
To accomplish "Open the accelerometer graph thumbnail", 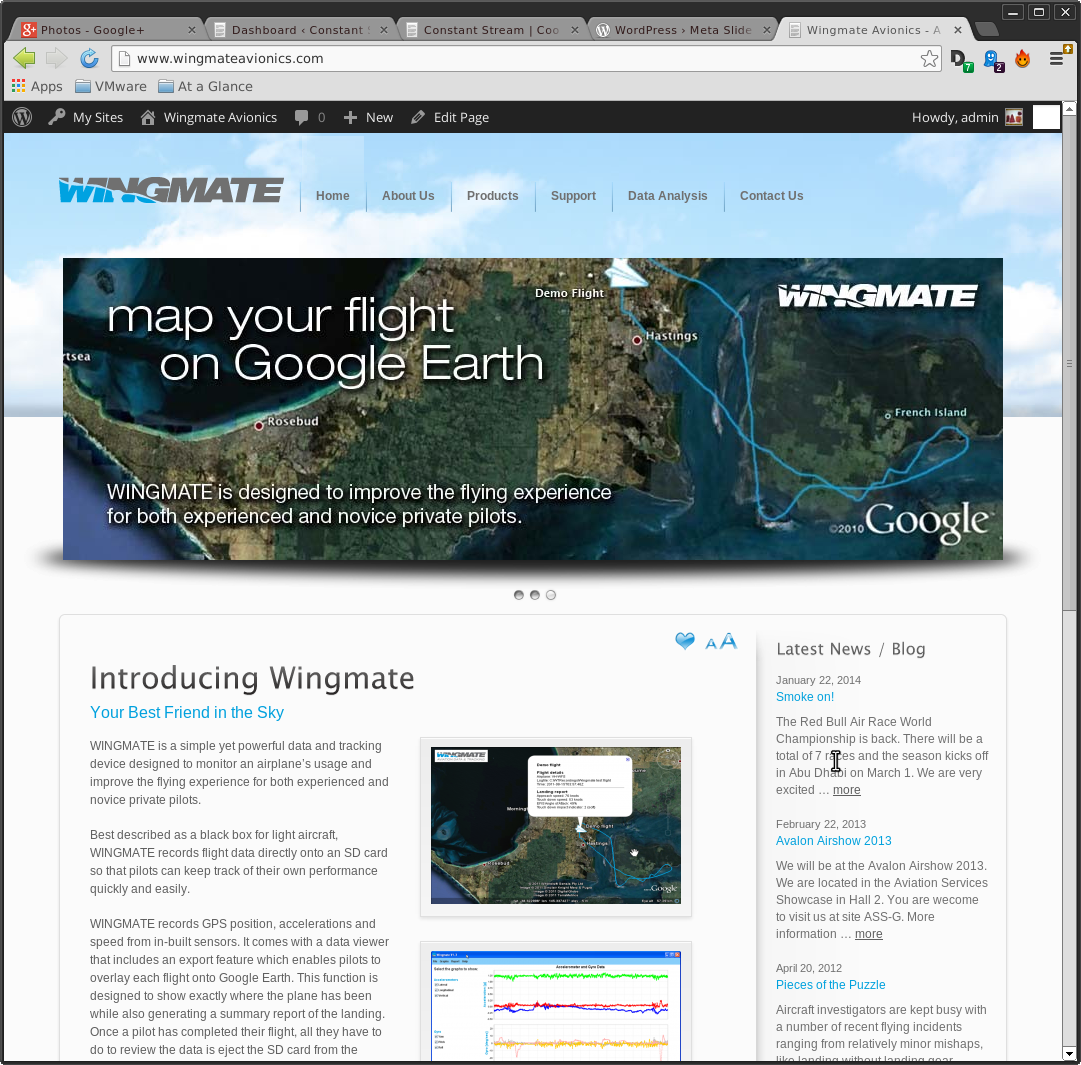I will click(x=556, y=1006).
